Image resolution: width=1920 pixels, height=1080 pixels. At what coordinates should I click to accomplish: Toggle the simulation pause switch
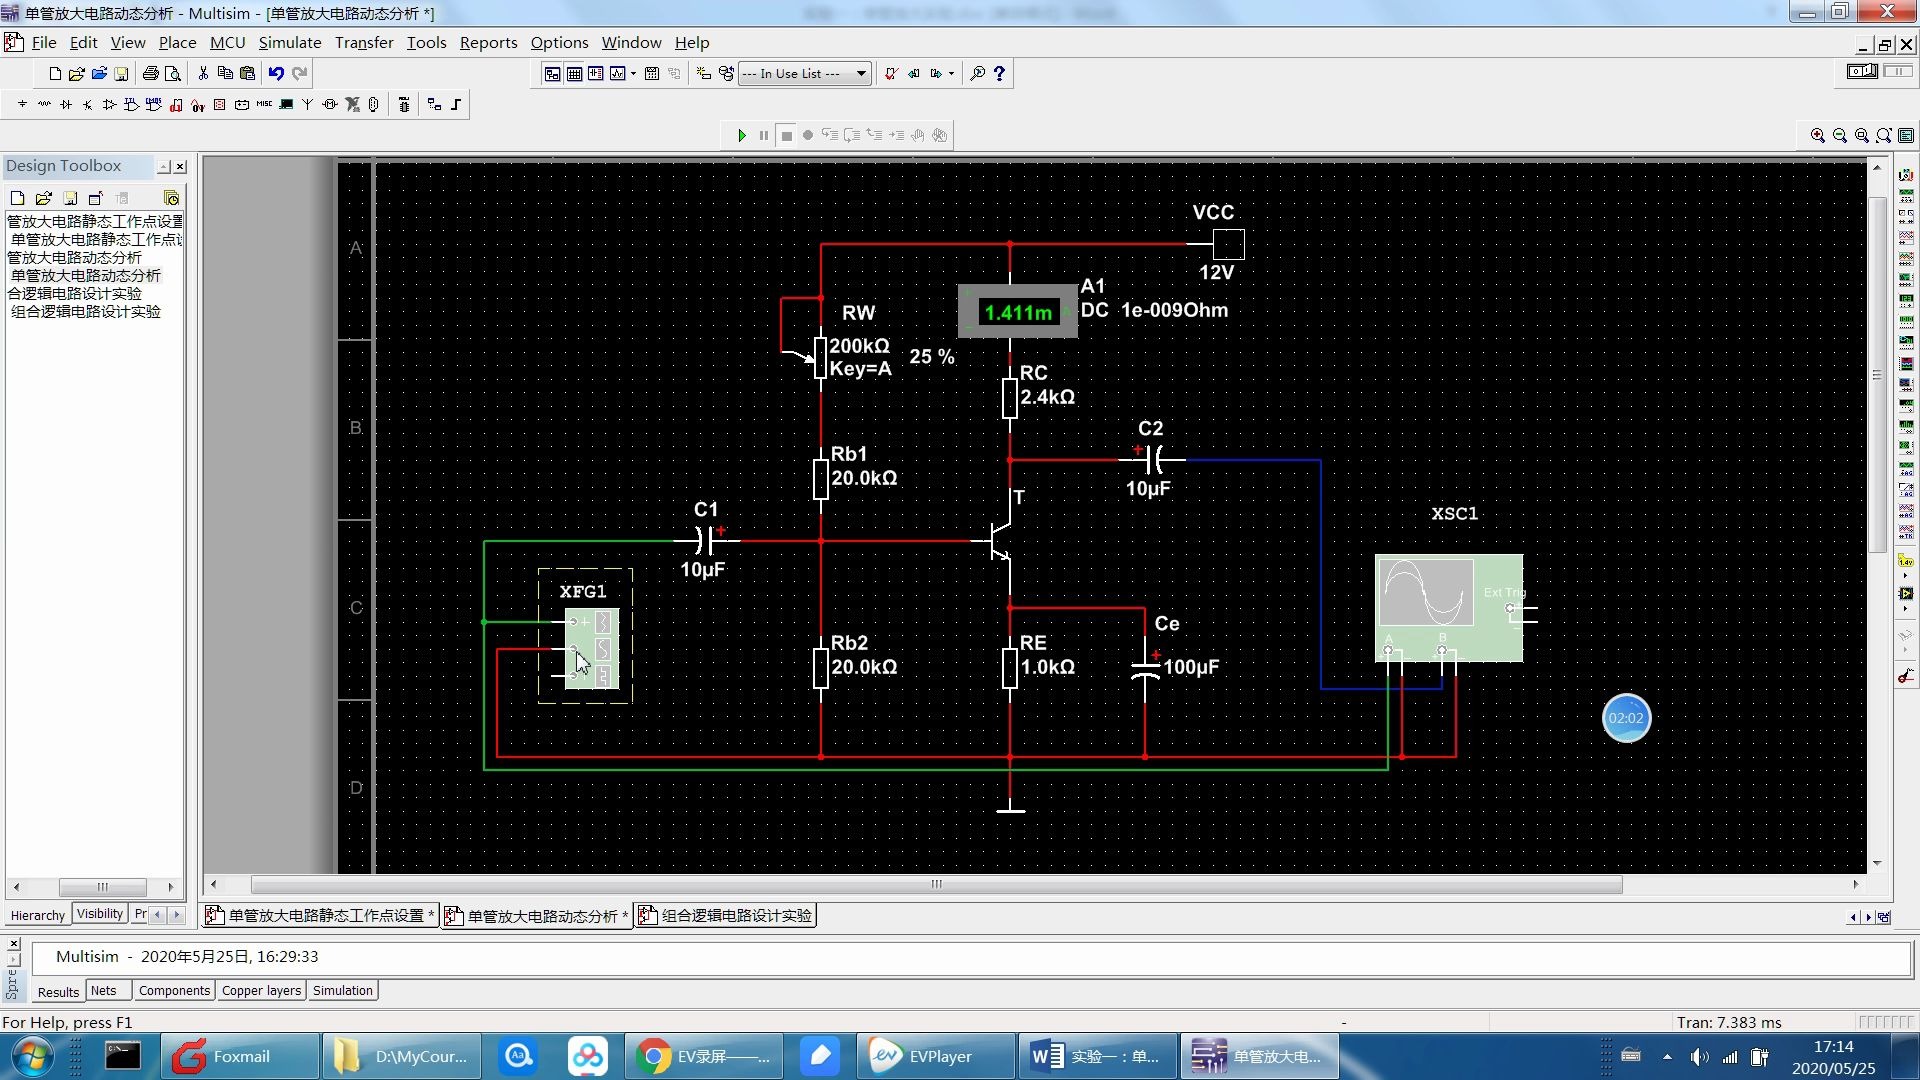1897,71
